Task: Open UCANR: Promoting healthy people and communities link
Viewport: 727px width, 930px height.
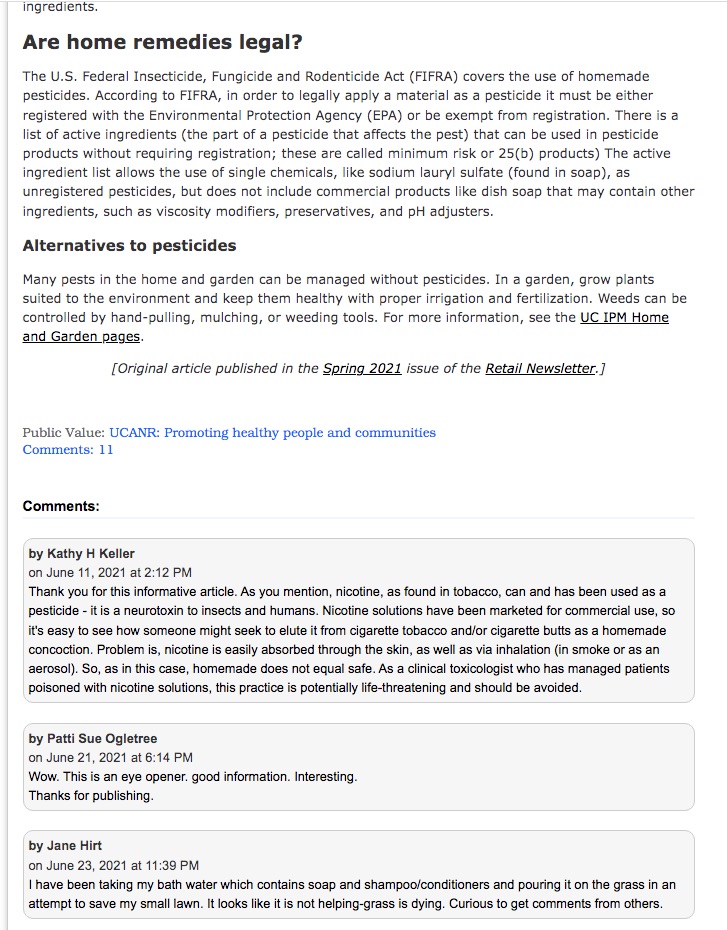Action: [x=272, y=432]
